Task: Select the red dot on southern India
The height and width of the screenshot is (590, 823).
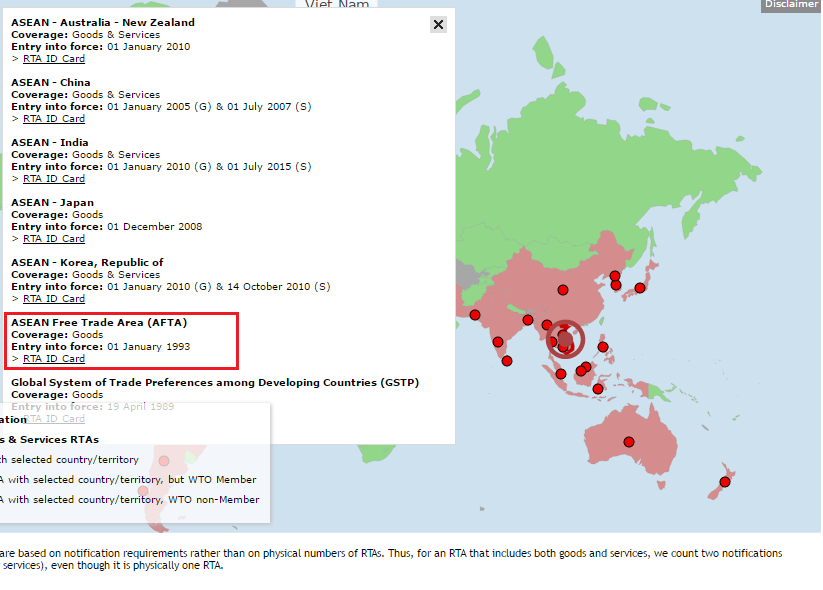Action: [498, 342]
